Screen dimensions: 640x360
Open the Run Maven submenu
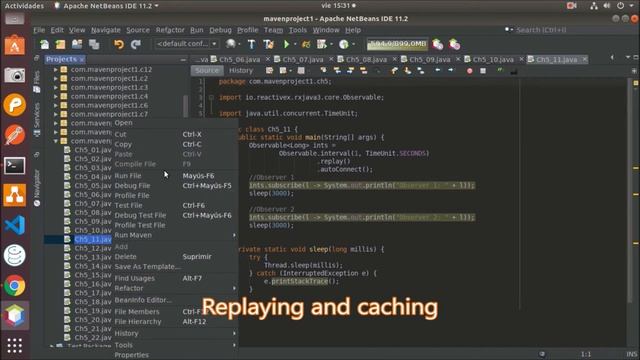click(175, 235)
